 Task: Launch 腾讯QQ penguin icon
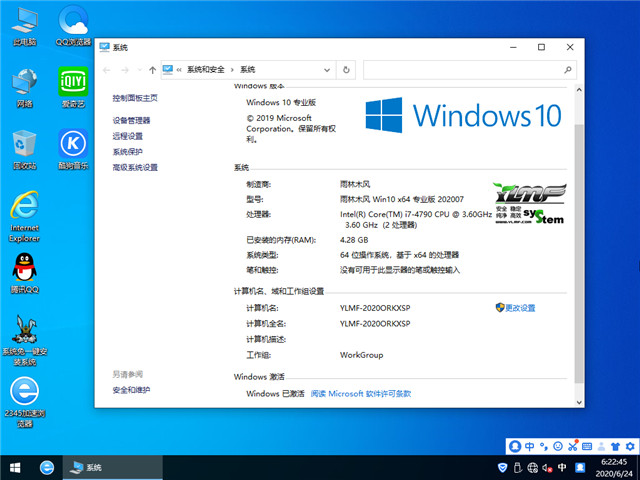(24, 273)
